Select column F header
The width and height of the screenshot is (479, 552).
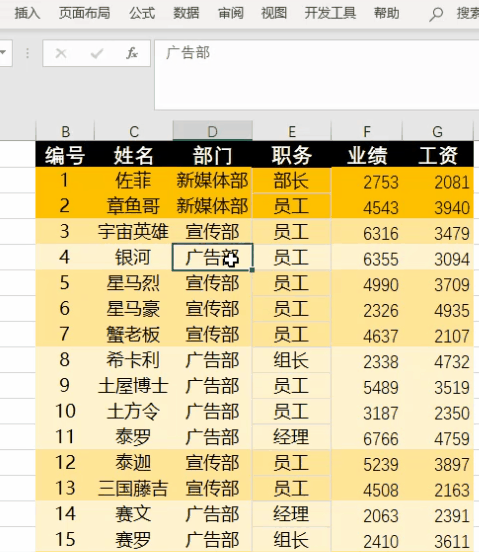click(367, 131)
